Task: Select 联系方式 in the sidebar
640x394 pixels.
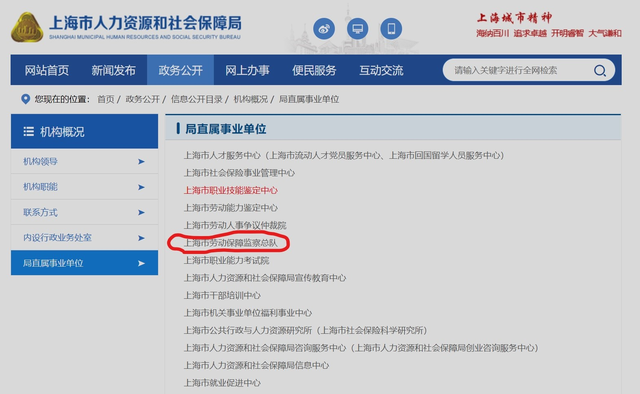Action: (84, 212)
